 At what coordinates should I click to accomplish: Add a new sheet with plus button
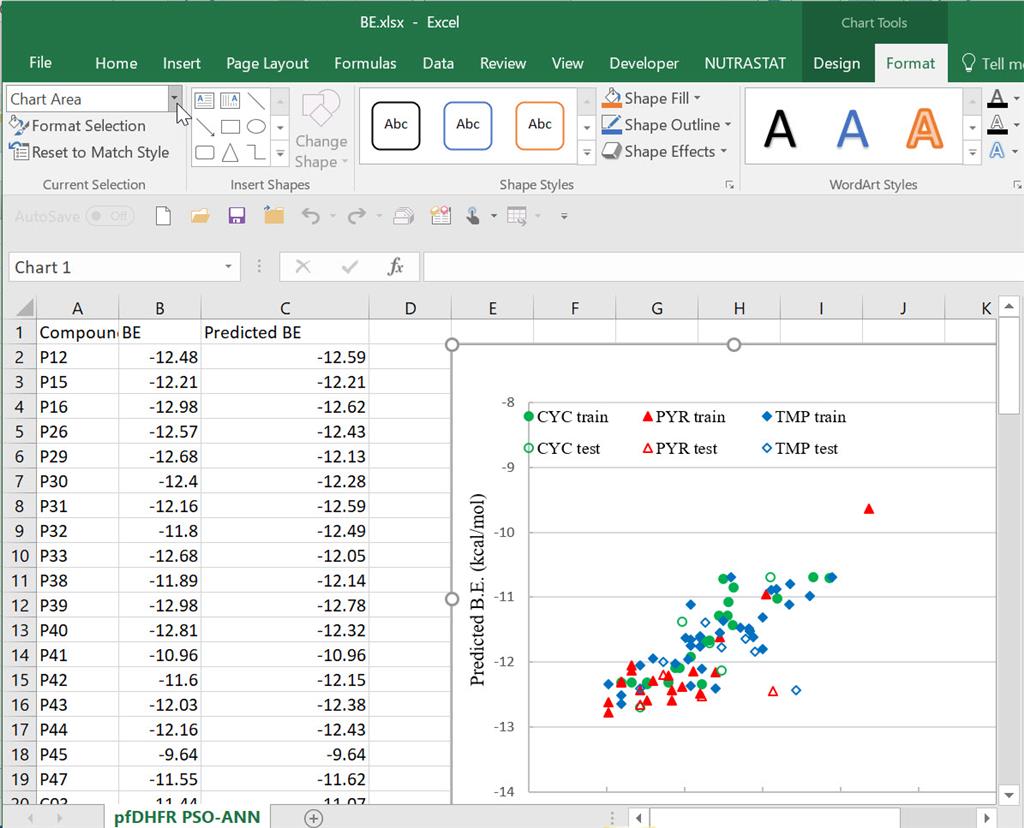[x=313, y=818]
